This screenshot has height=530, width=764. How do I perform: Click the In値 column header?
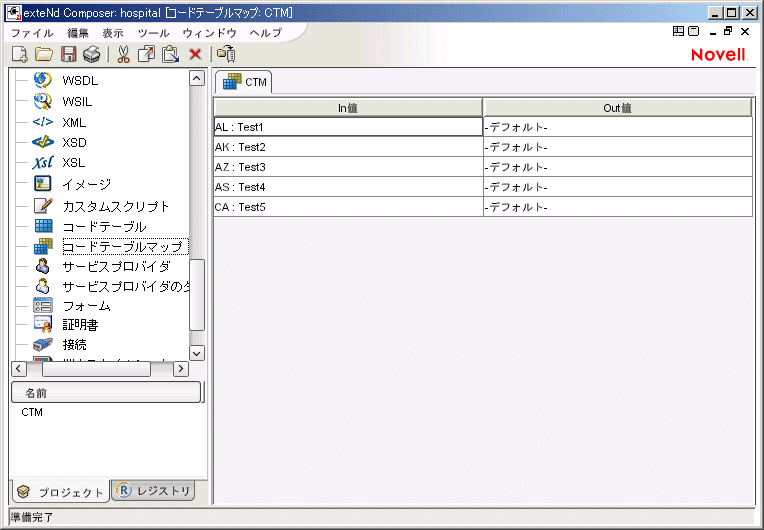pyautogui.click(x=348, y=108)
